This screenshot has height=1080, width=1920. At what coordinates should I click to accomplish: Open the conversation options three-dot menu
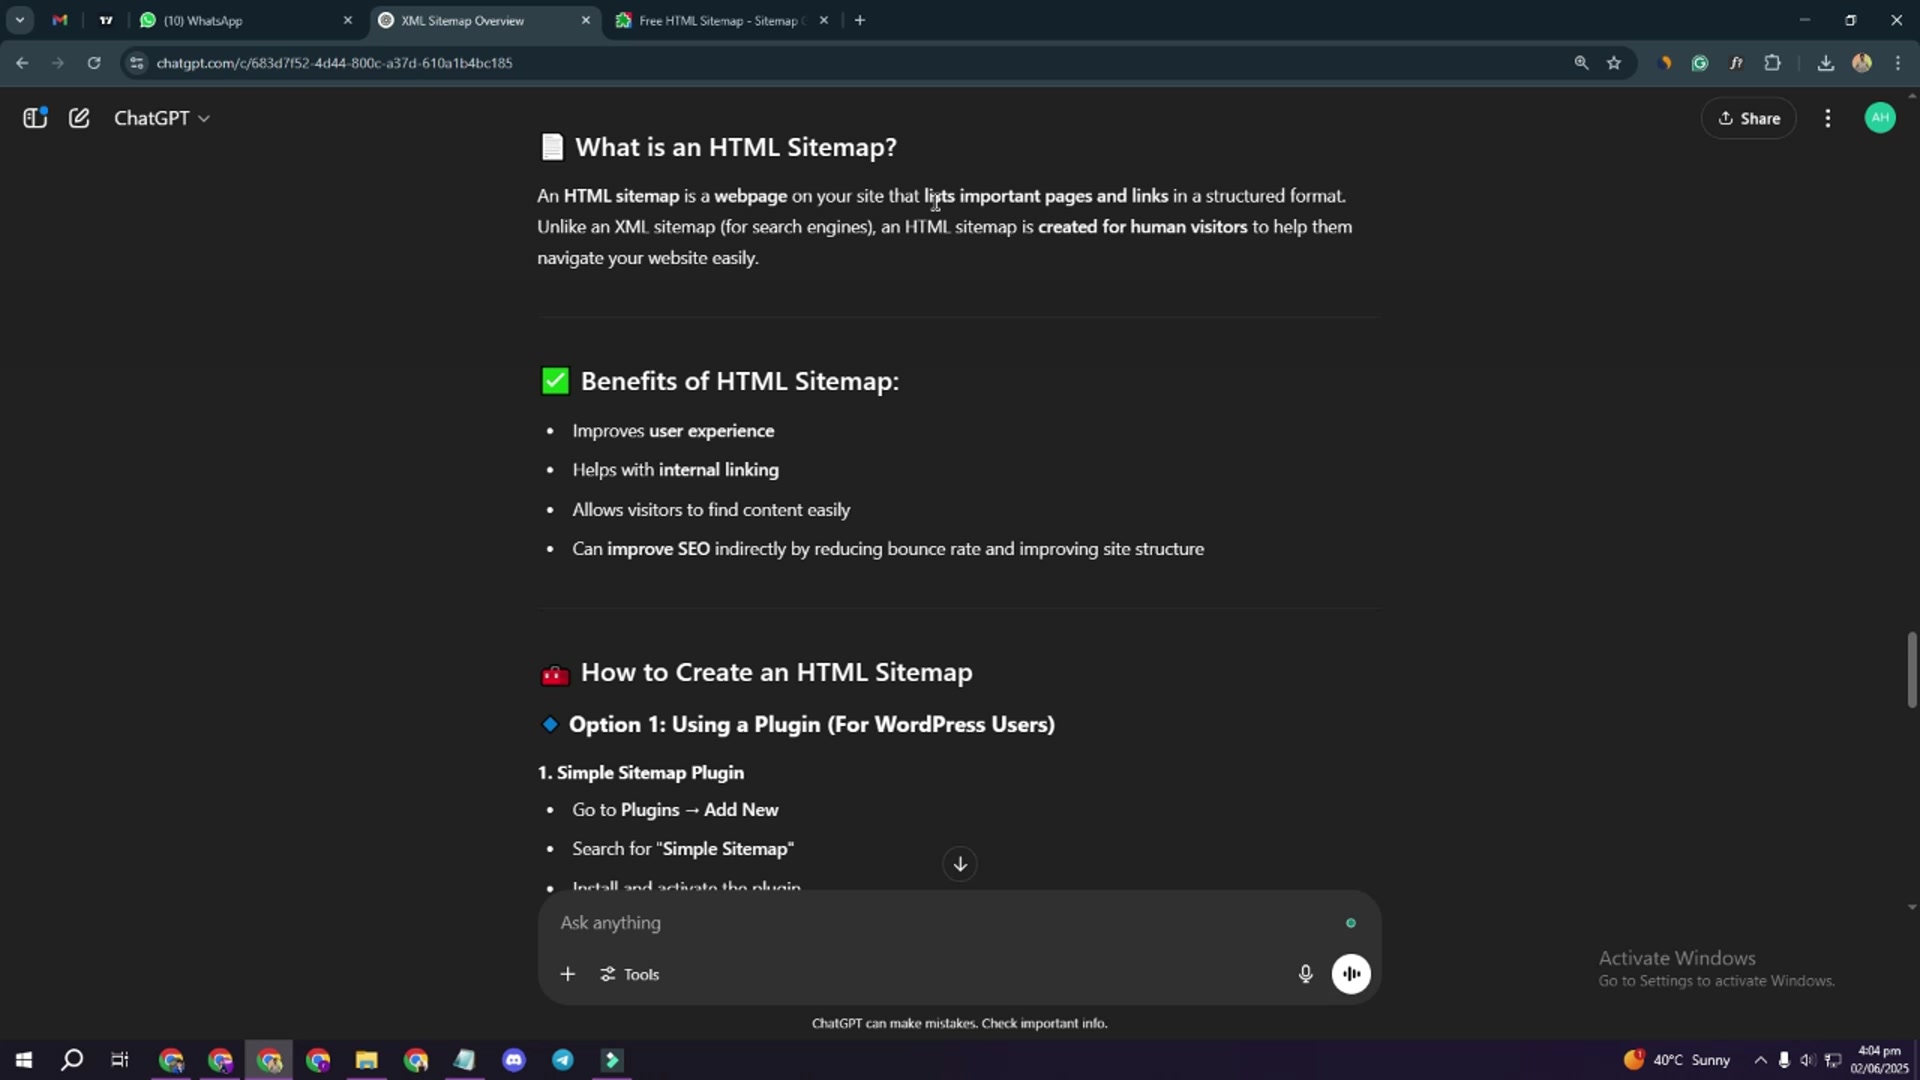tap(1828, 118)
